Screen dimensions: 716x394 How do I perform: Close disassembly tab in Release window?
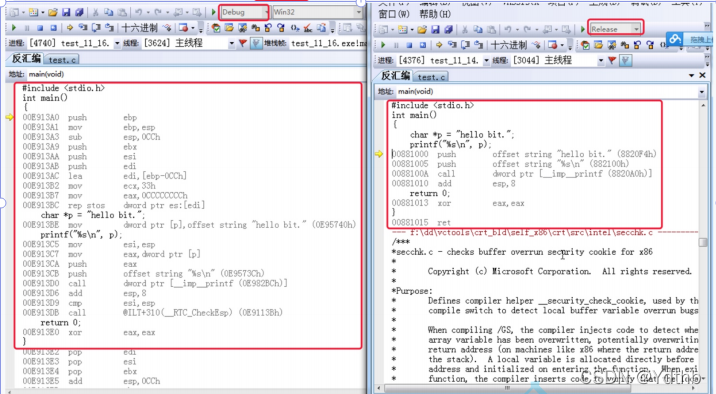[702, 75]
